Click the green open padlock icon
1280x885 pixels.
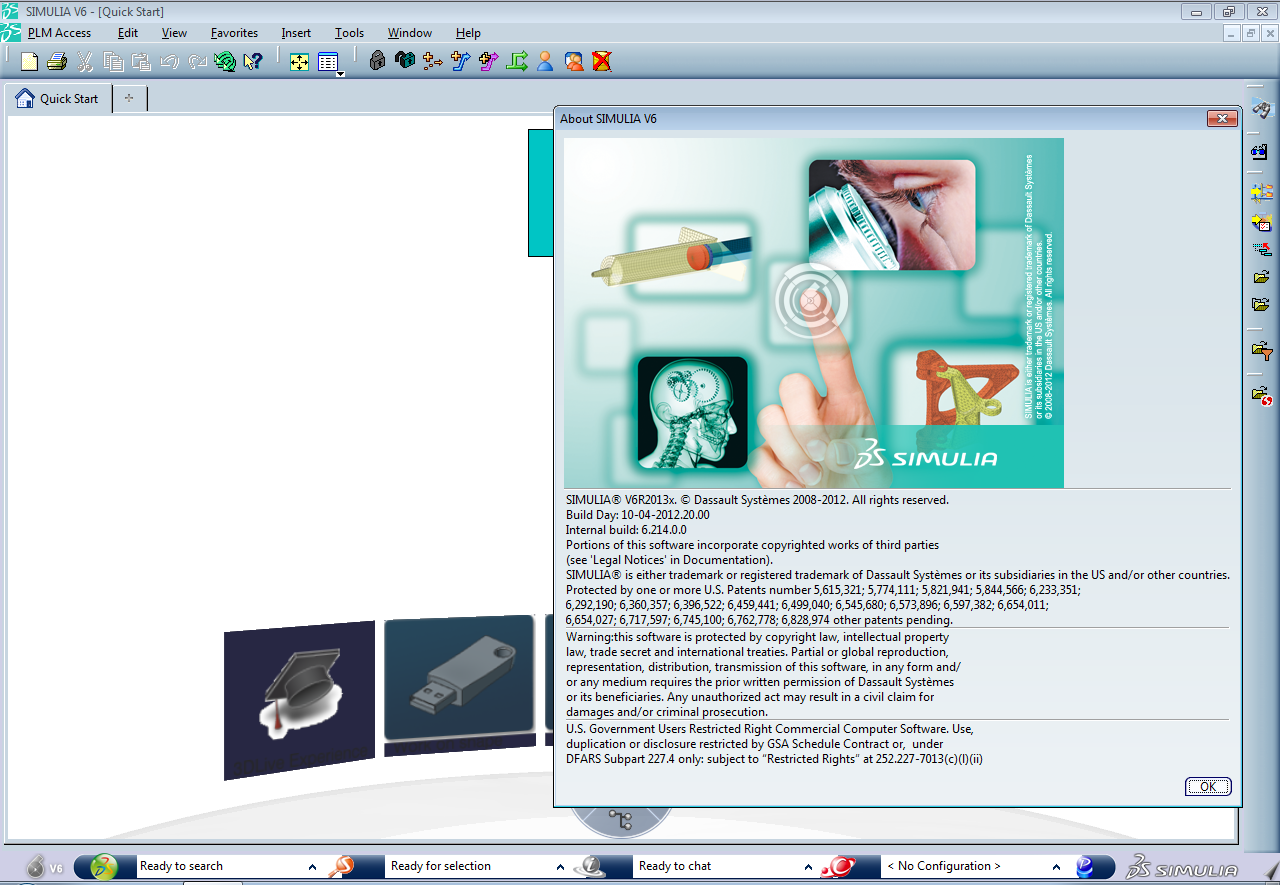coord(405,61)
